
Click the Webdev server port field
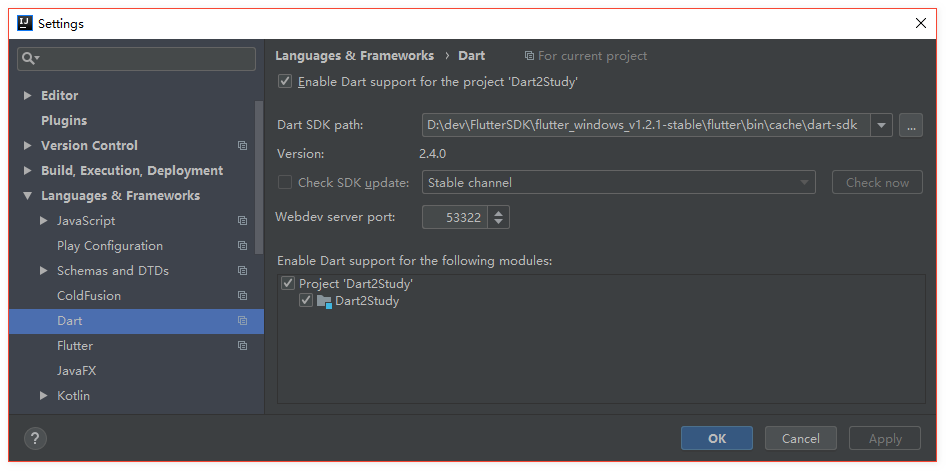(x=455, y=217)
